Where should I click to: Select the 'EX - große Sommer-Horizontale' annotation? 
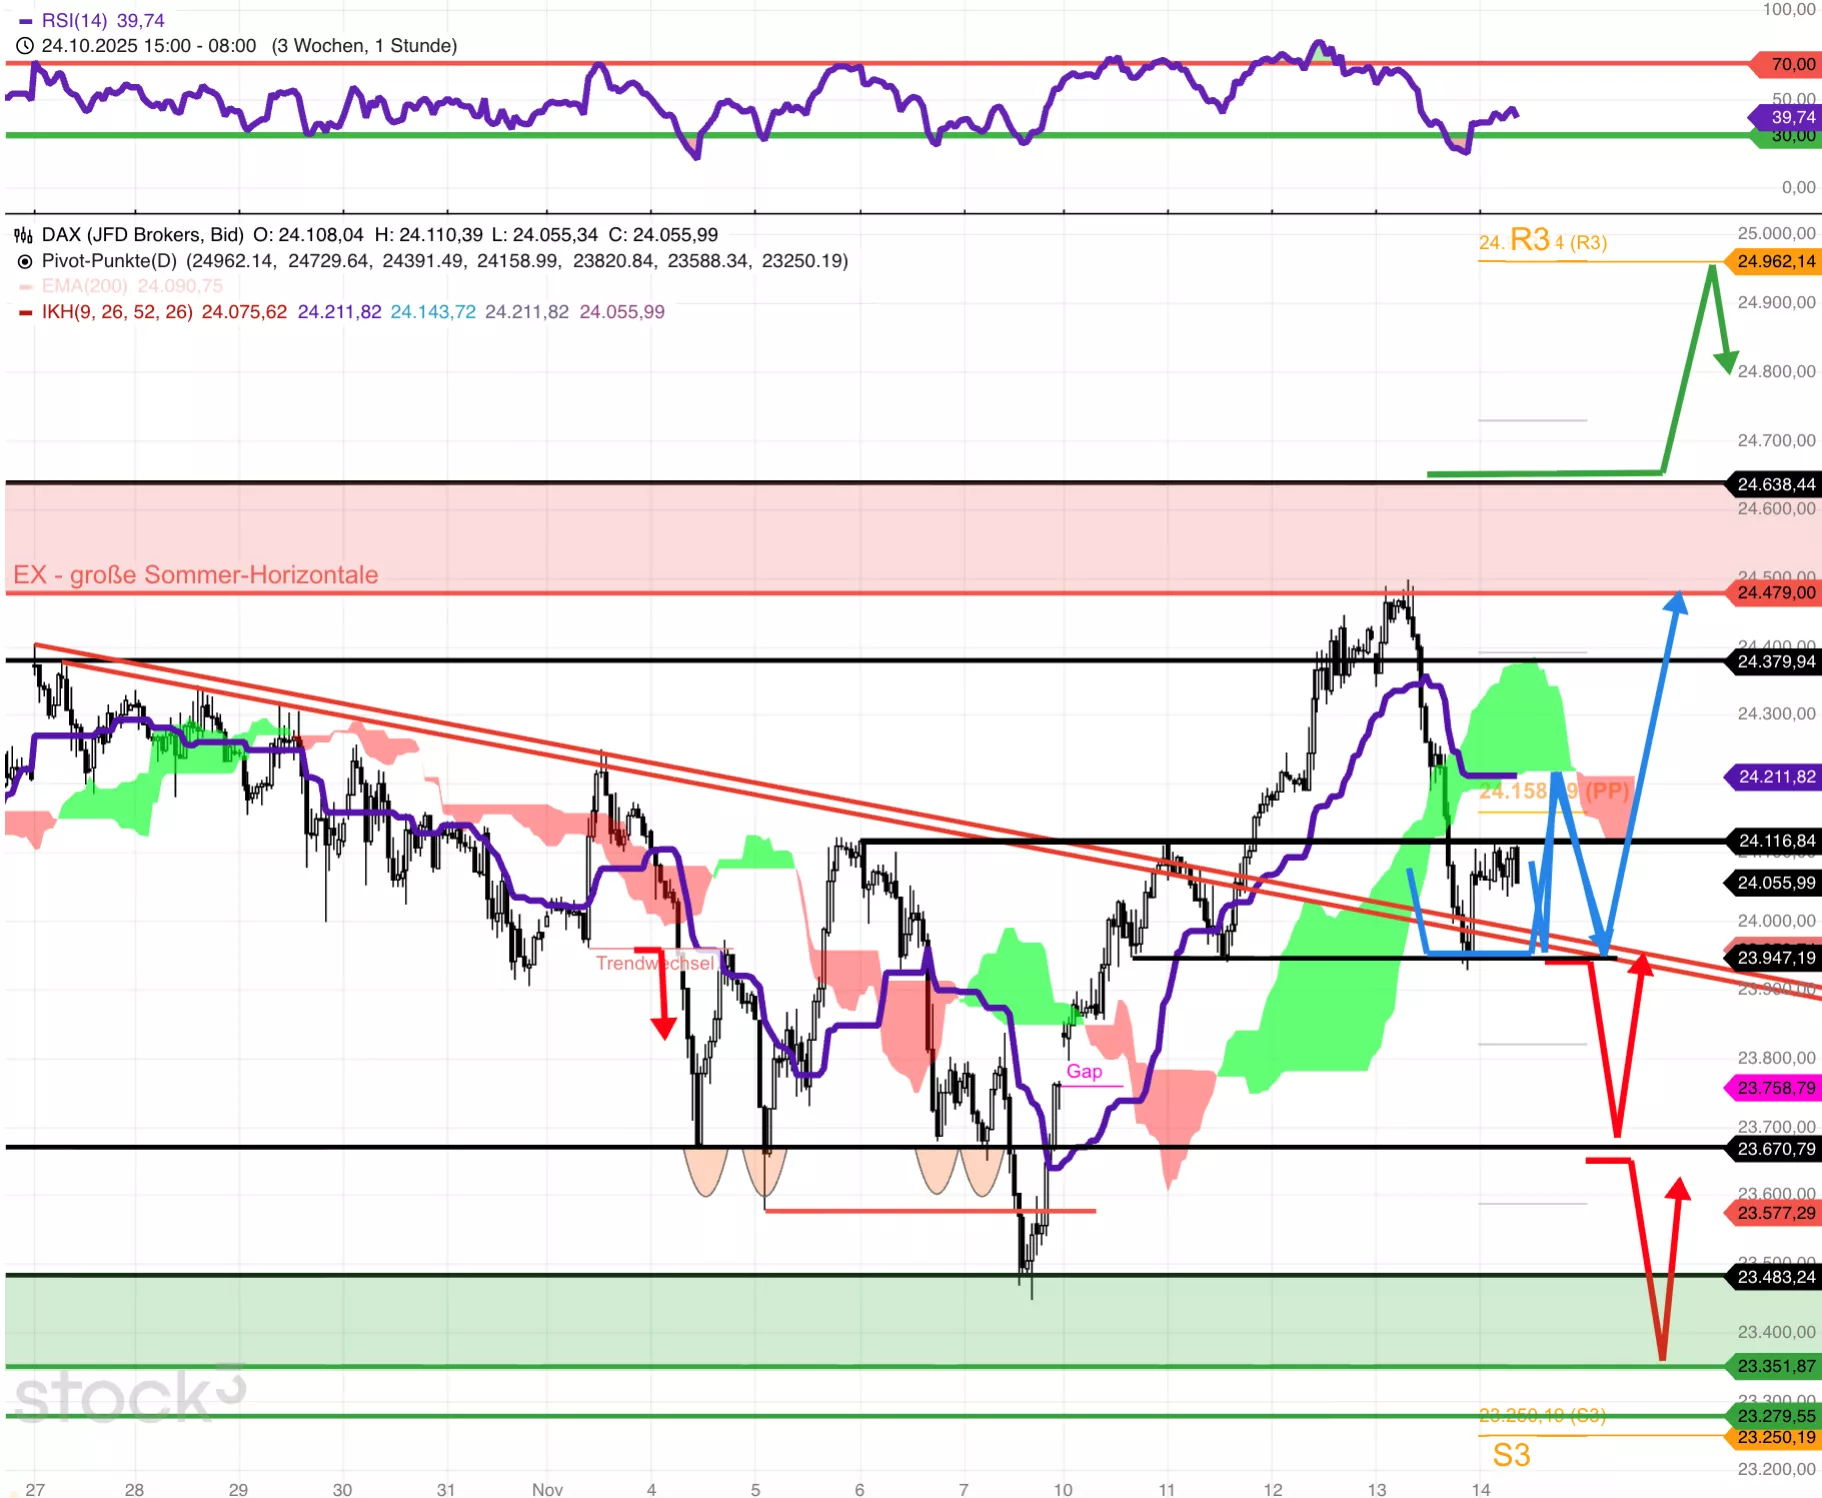(x=195, y=575)
